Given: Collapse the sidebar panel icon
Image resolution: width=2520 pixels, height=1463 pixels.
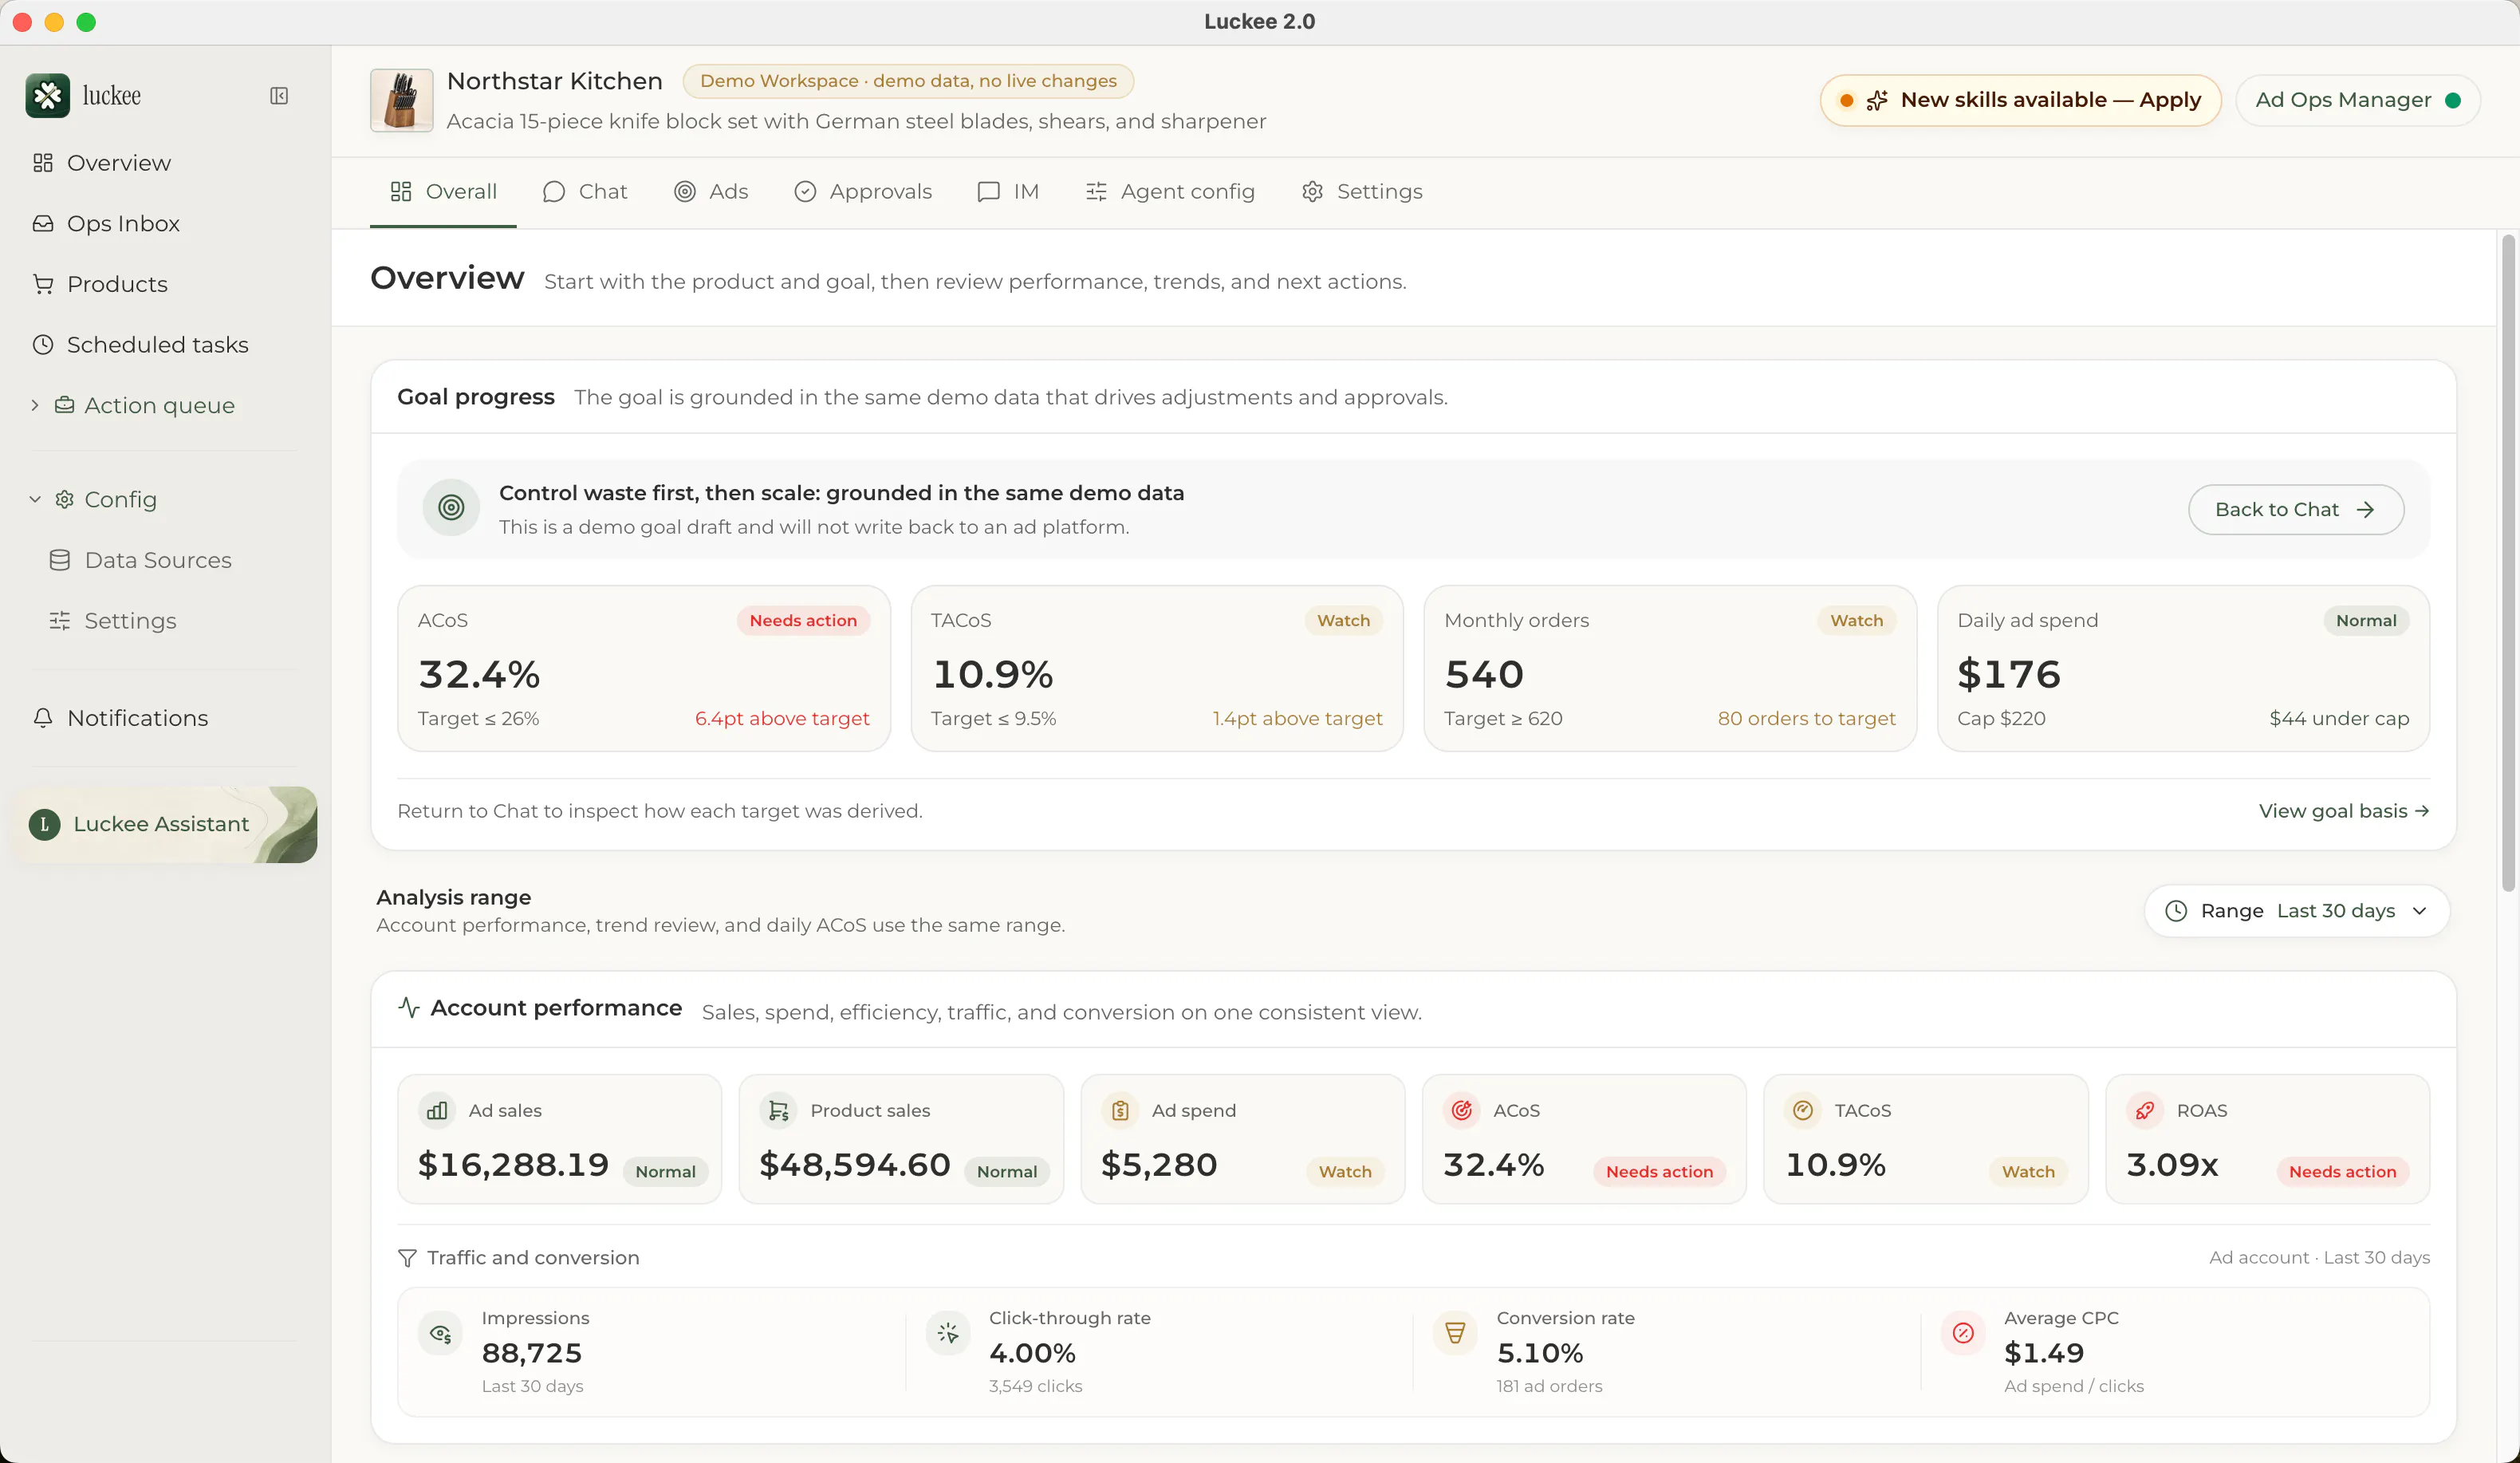Looking at the screenshot, I should 279,96.
